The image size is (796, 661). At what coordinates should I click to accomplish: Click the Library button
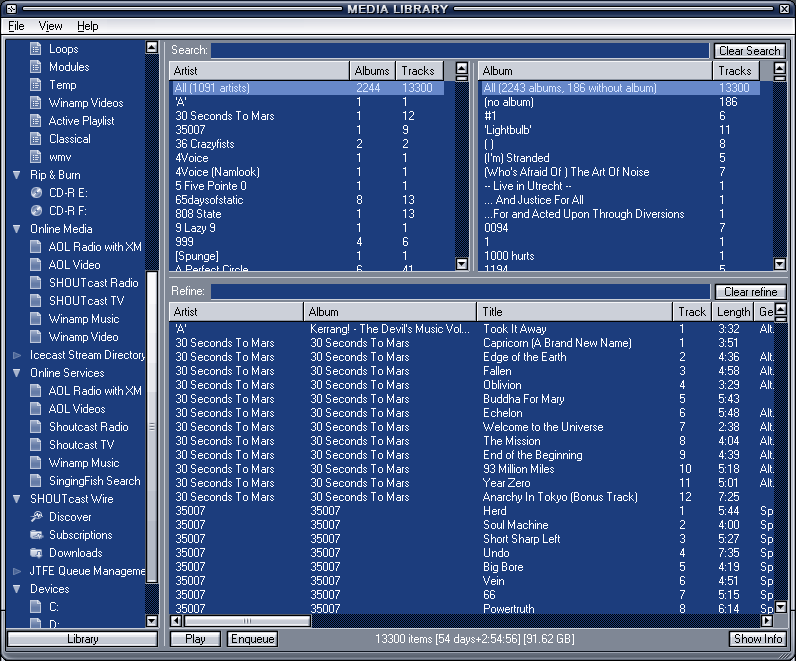[x=82, y=639]
